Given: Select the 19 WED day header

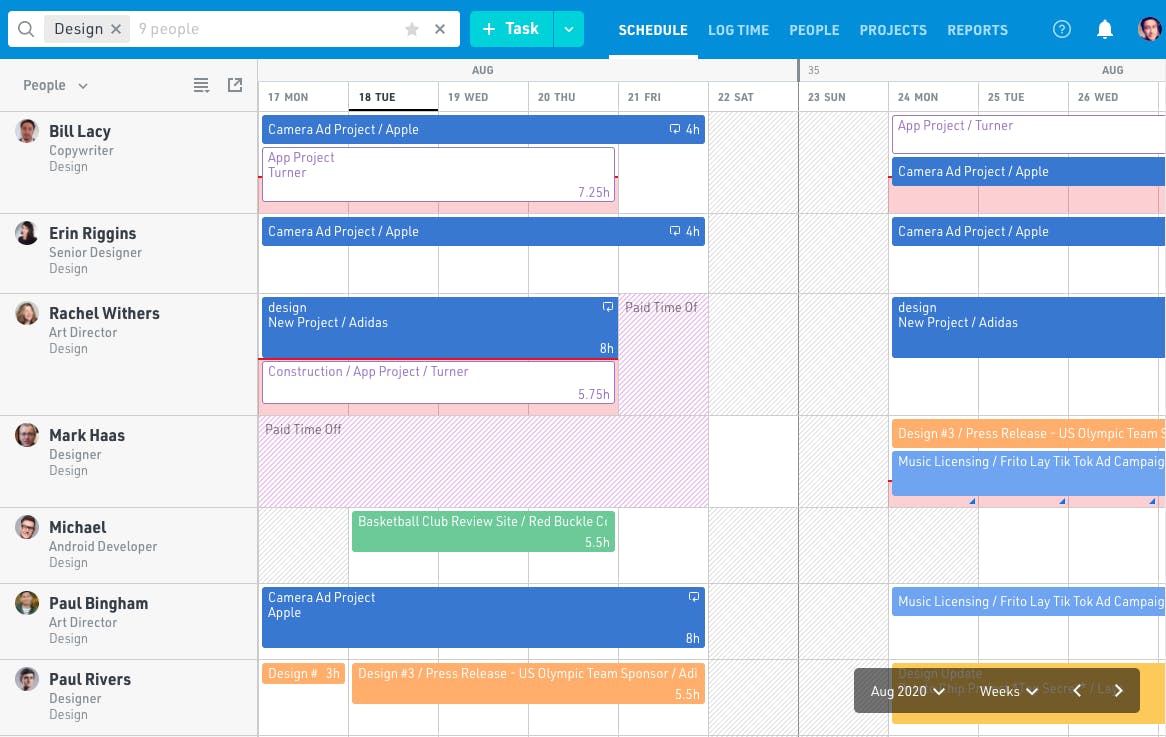Looking at the screenshot, I should 483,97.
